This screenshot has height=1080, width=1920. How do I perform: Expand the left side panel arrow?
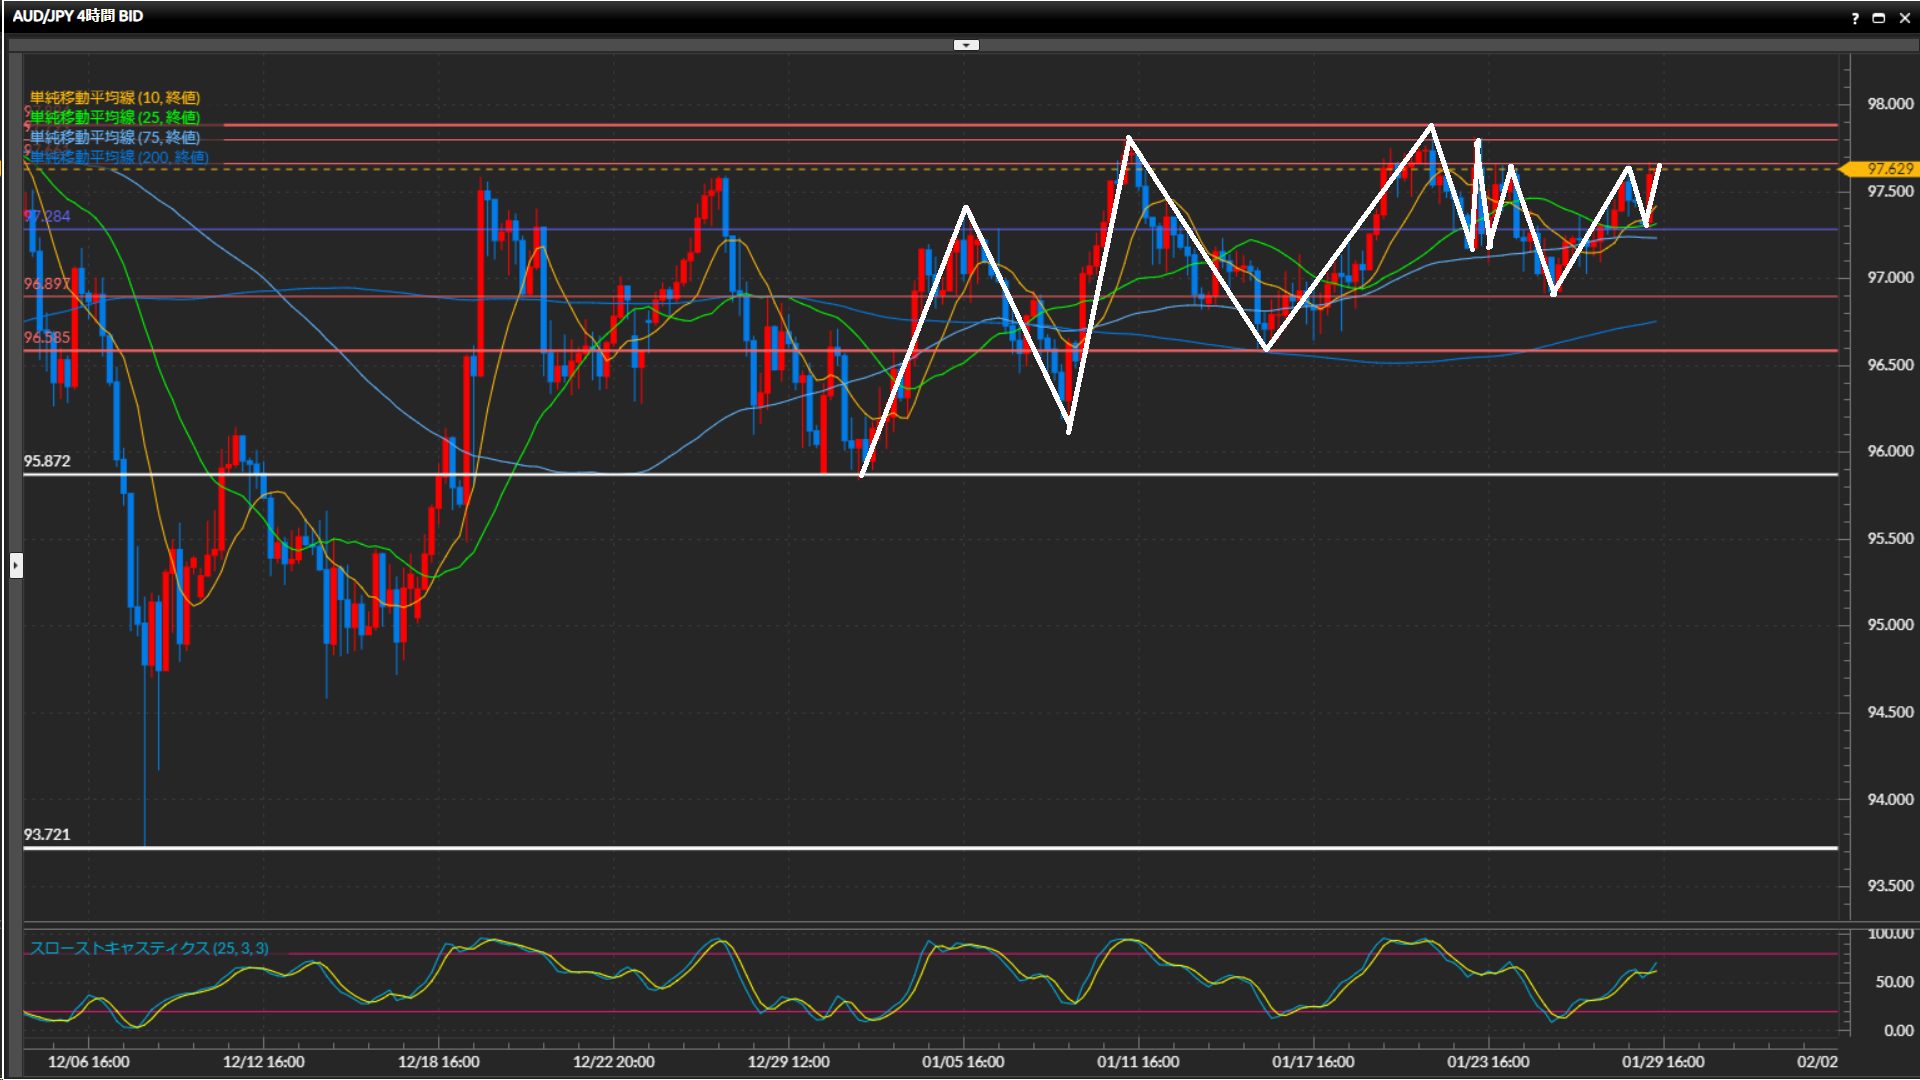[16, 566]
